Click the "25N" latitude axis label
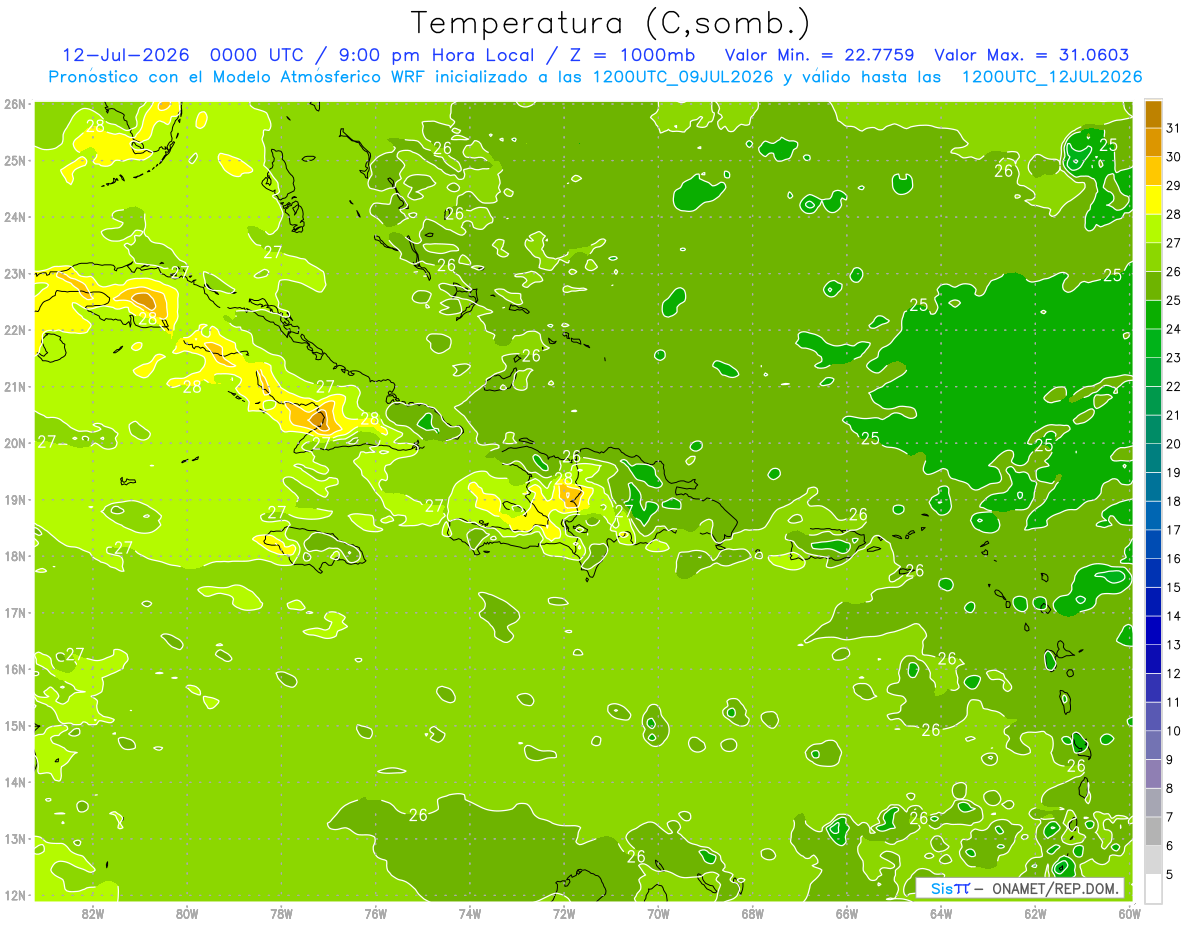Image resolution: width=1200 pixels, height=927 pixels. tap(14, 160)
